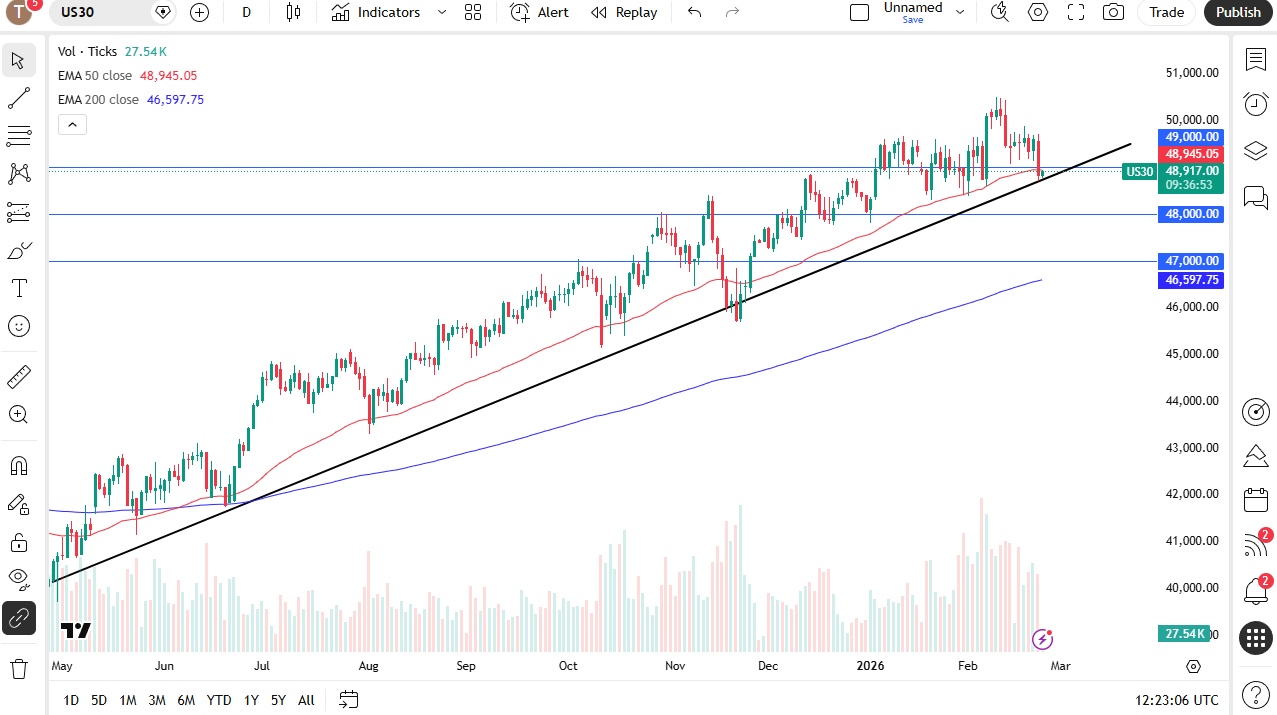Take a chart snapshot with camera
Image resolution: width=1277 pixels, height=715 pixels.
pyautogui.click(x=1113, y=12)
